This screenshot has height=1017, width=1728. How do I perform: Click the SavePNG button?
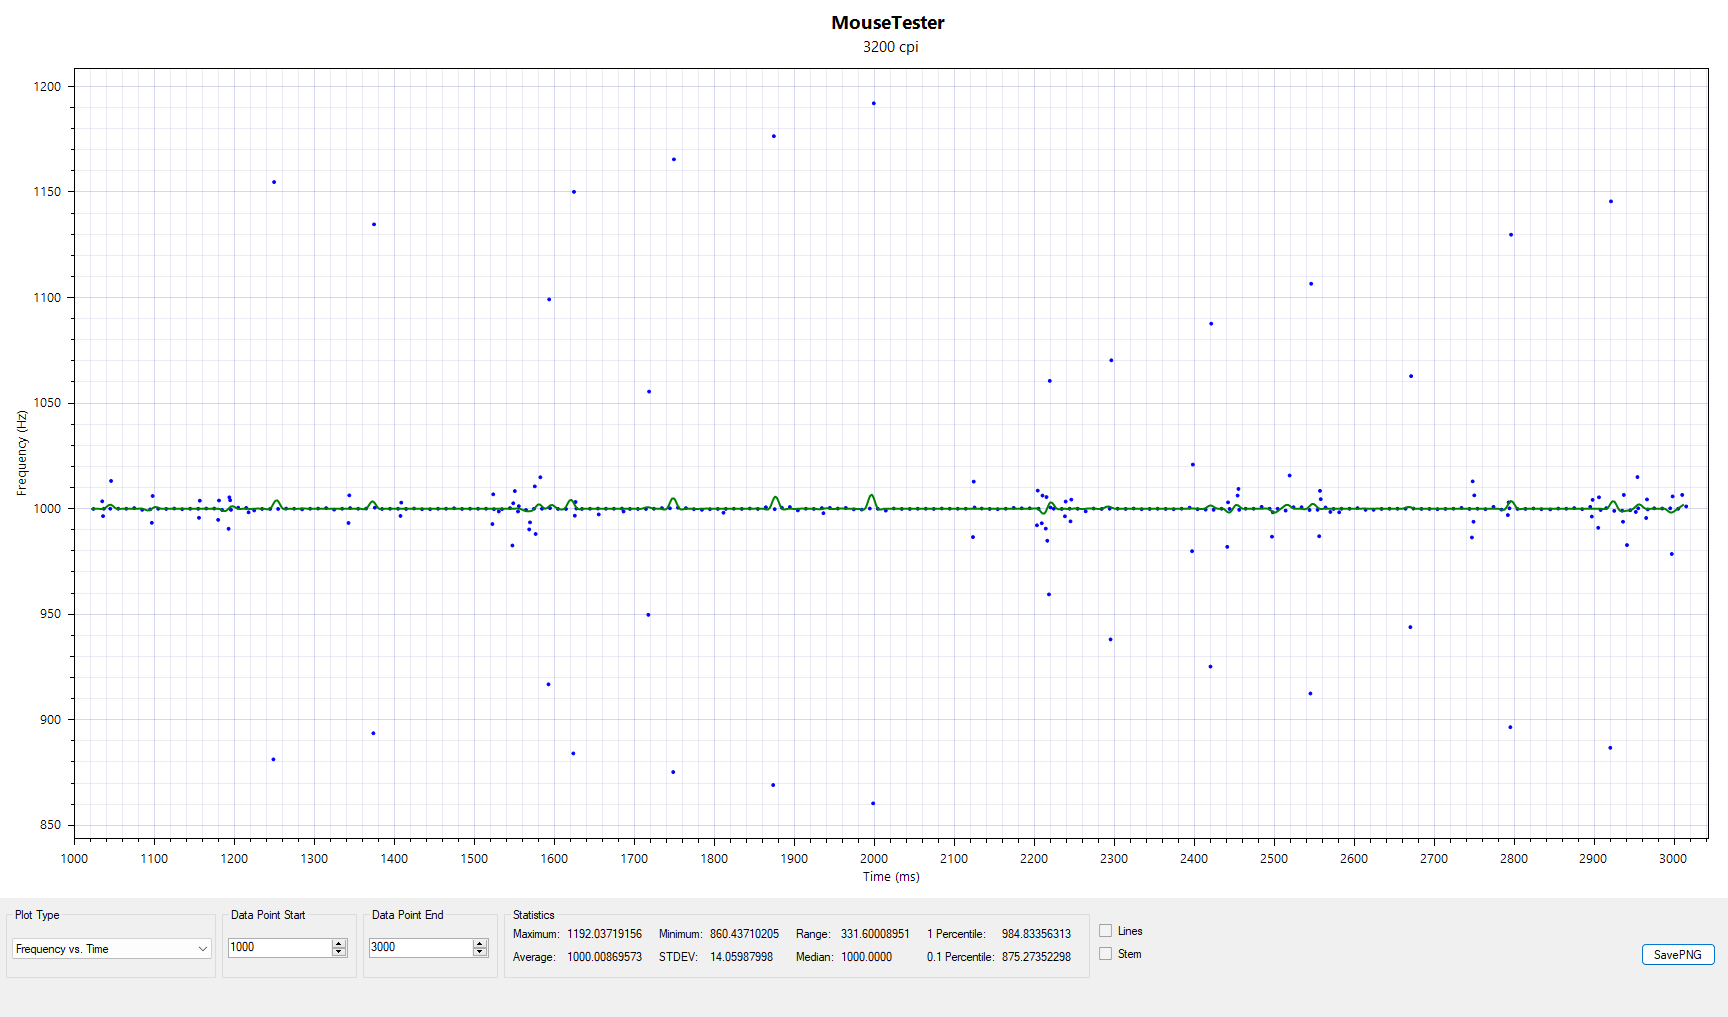click(1678, 955)
